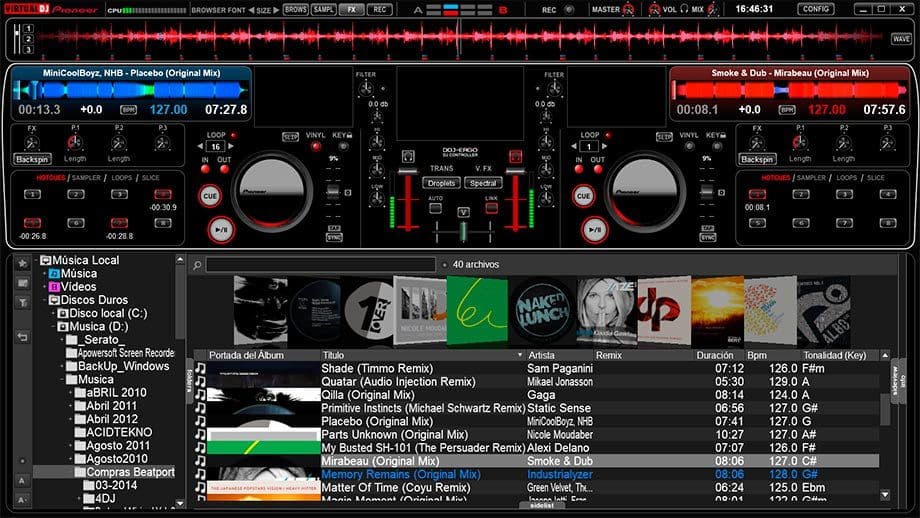The height and width of the screenshot is (518, 920).
Task: Toggle the AUTO crossfade button
Action: (x=435, y=208)
